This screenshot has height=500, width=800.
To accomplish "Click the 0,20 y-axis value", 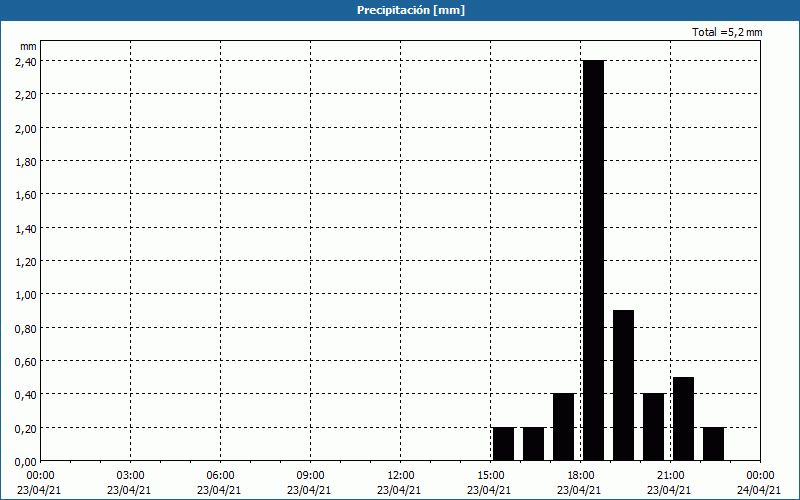I will 26,429.
